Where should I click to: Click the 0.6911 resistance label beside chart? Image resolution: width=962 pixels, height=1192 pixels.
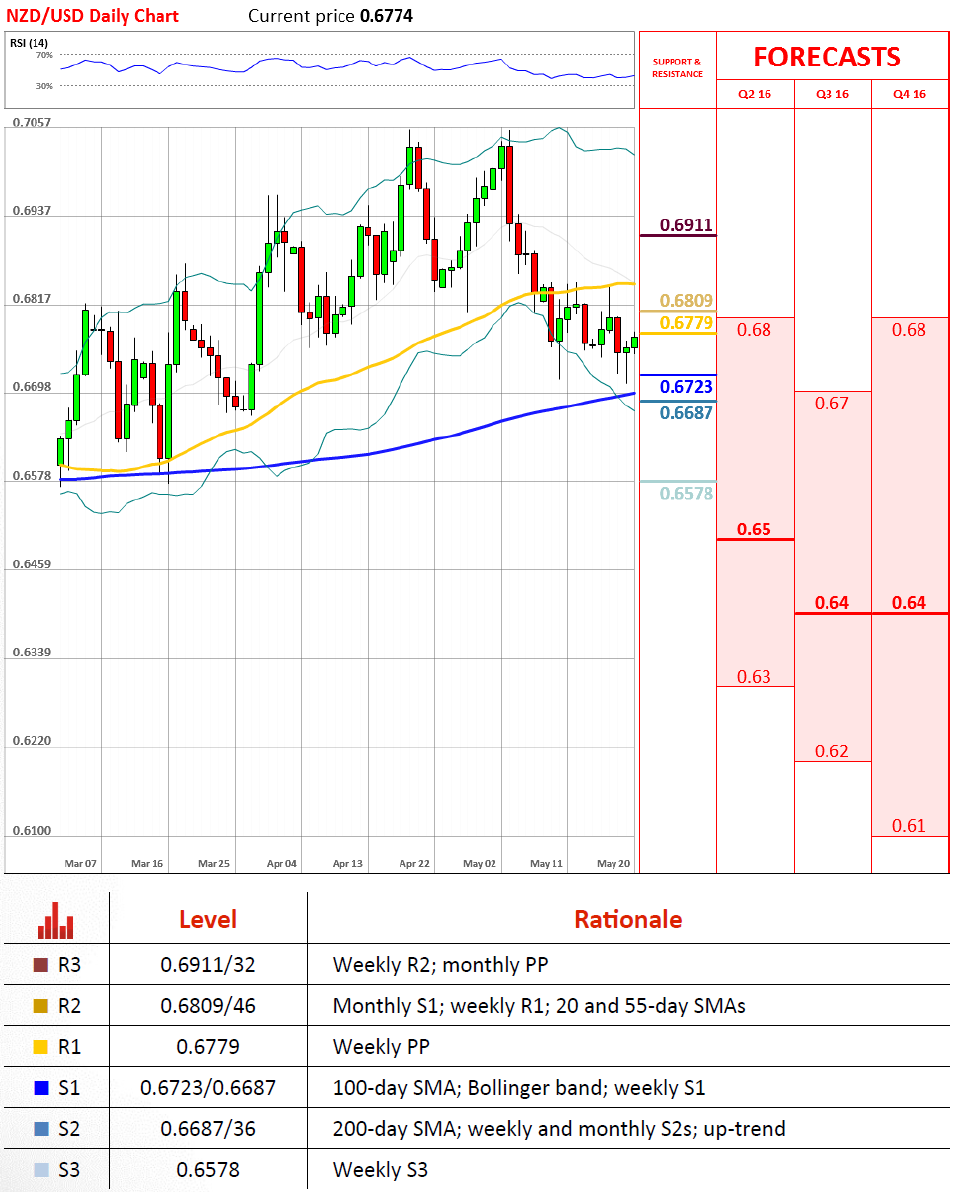point(686,225)
